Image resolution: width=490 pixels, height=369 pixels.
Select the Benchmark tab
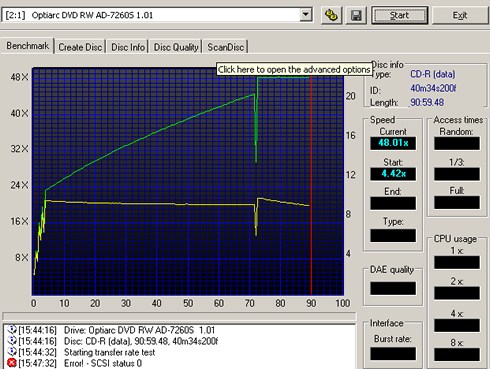(27, 46)
